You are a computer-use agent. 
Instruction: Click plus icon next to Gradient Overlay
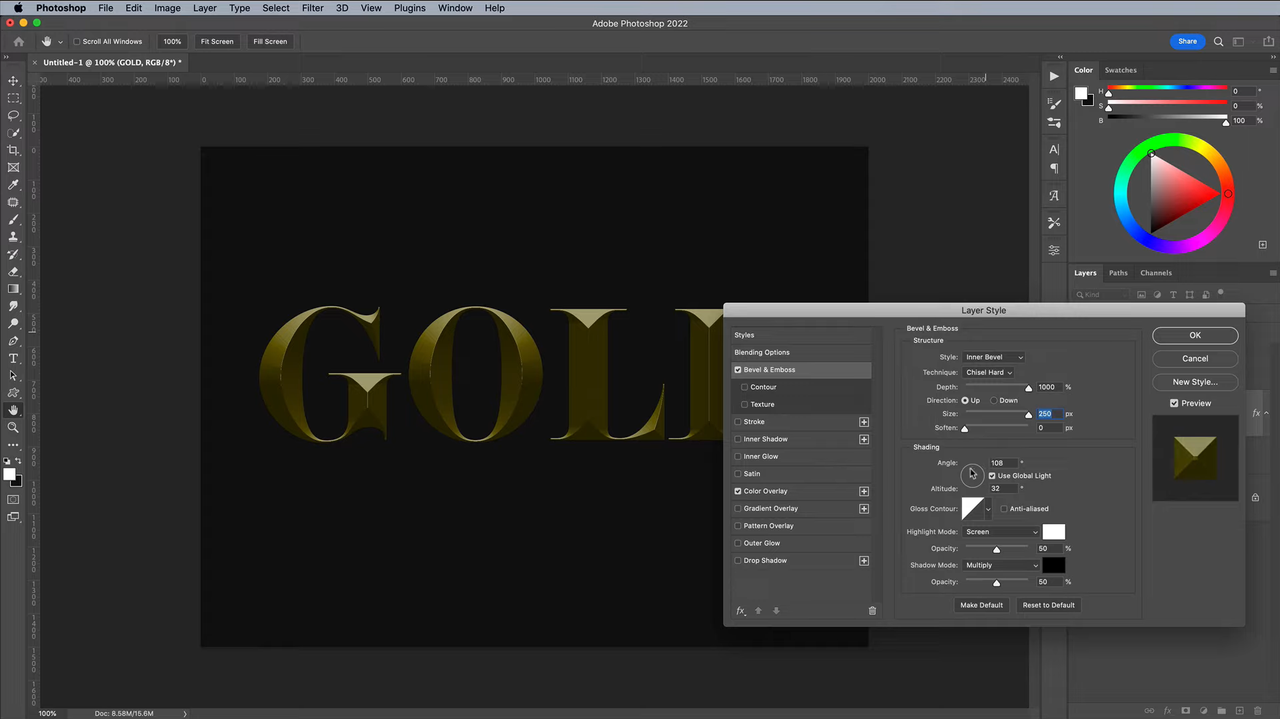(x=864, y=509)
